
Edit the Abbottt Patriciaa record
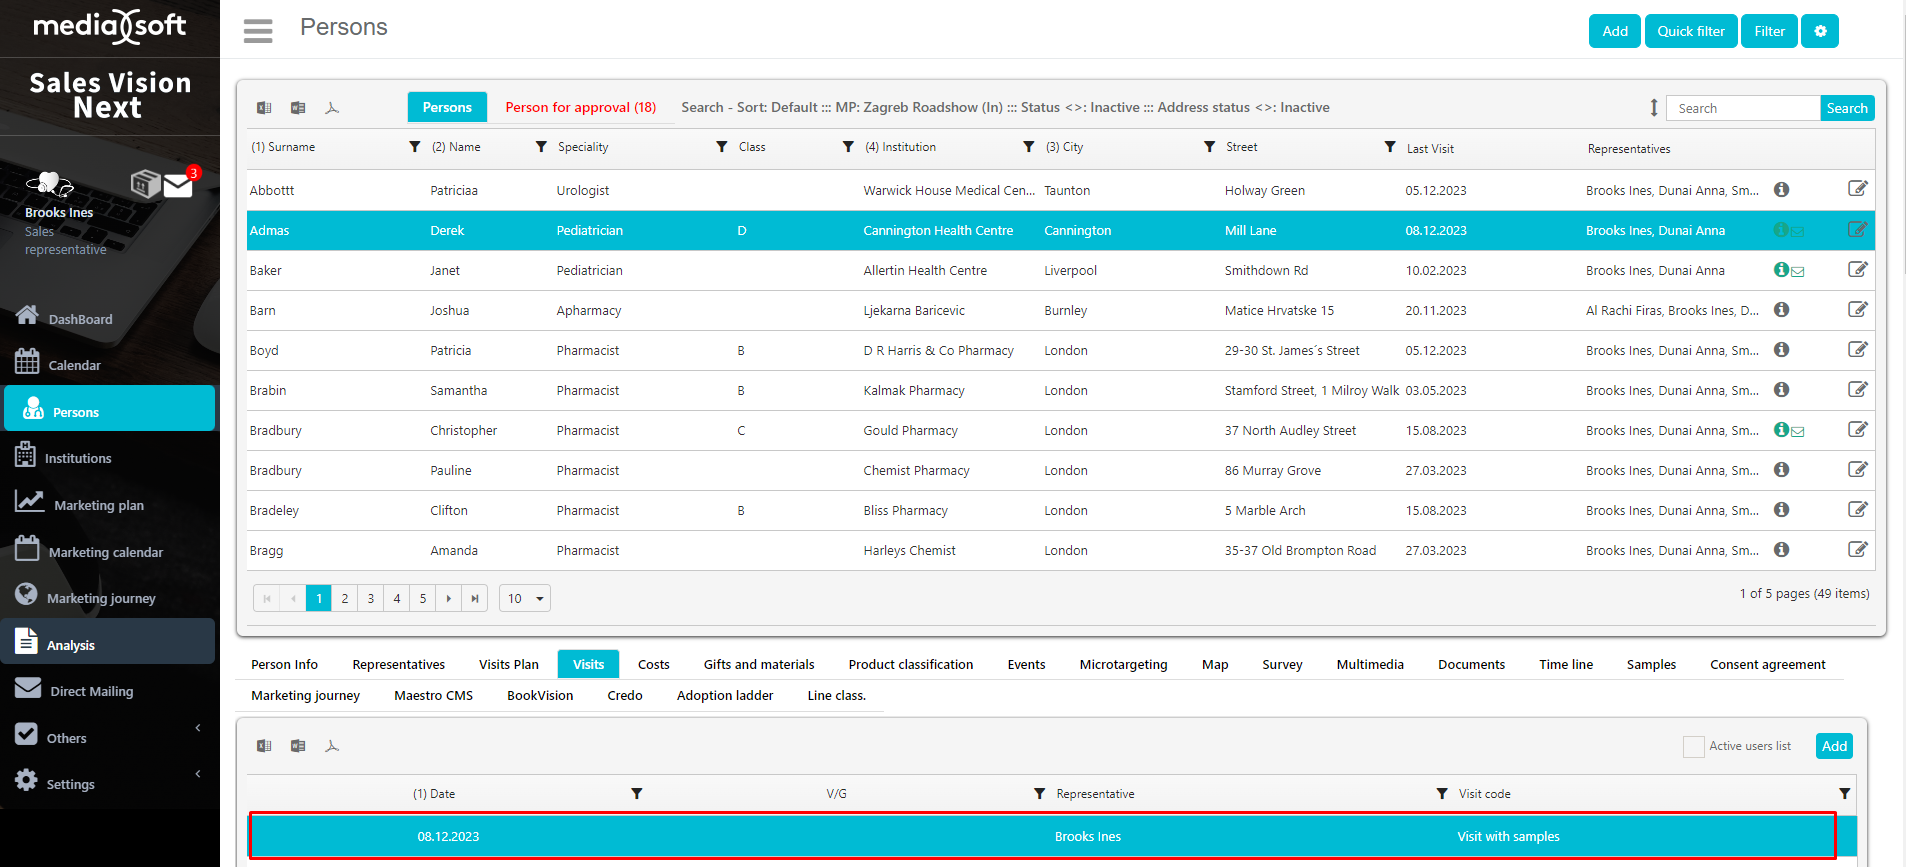click(1857, 189)
